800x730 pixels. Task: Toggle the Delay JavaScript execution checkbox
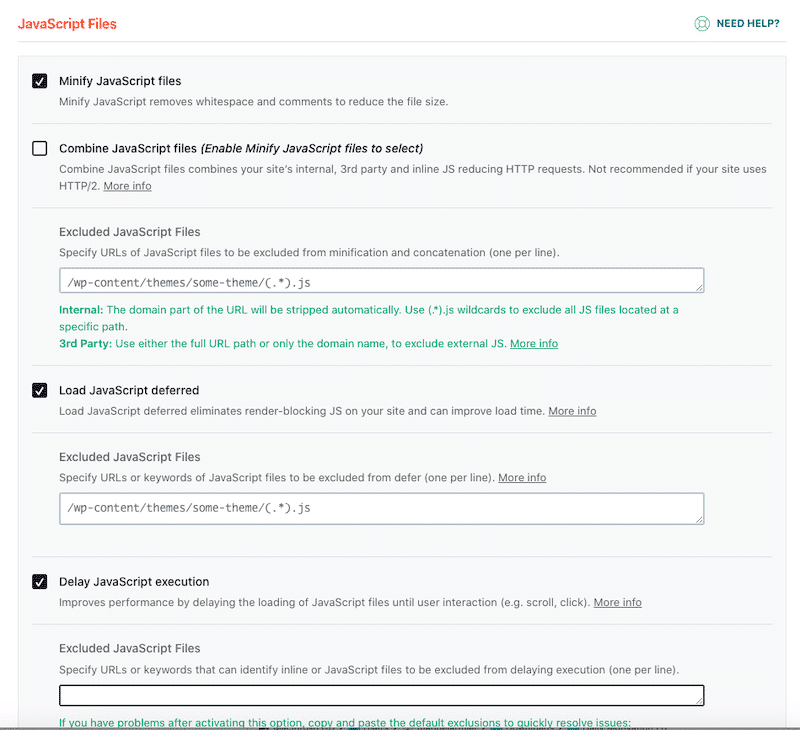(x=40, y=581)
